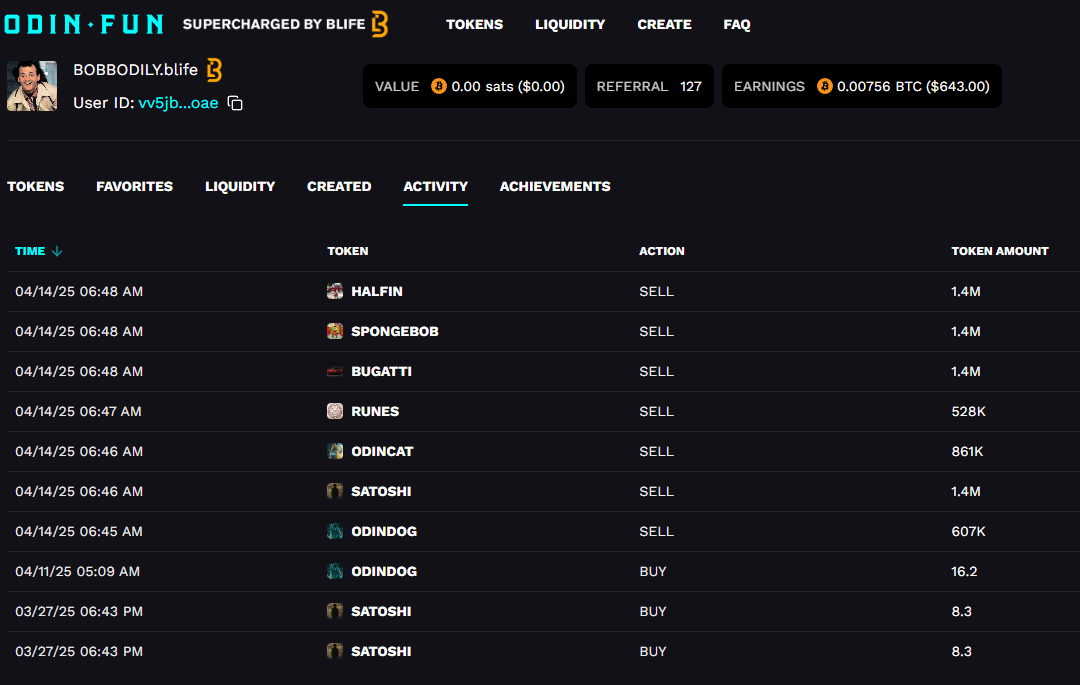Open the CREATED tab
The width and height of the screenshot is (1080, 685).
coord(339,186)
